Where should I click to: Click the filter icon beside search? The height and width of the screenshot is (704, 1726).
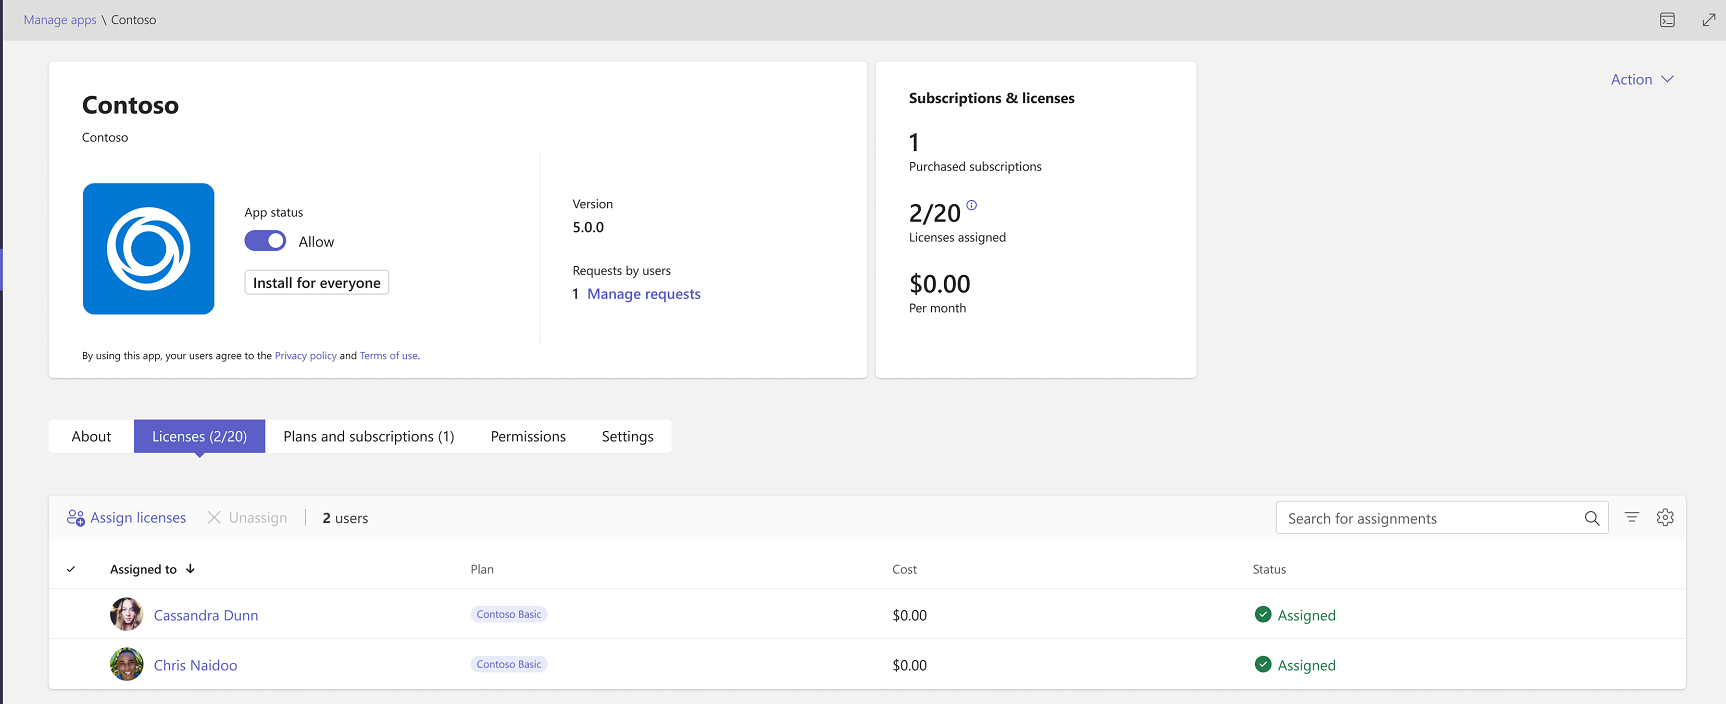pos(1631,518)
